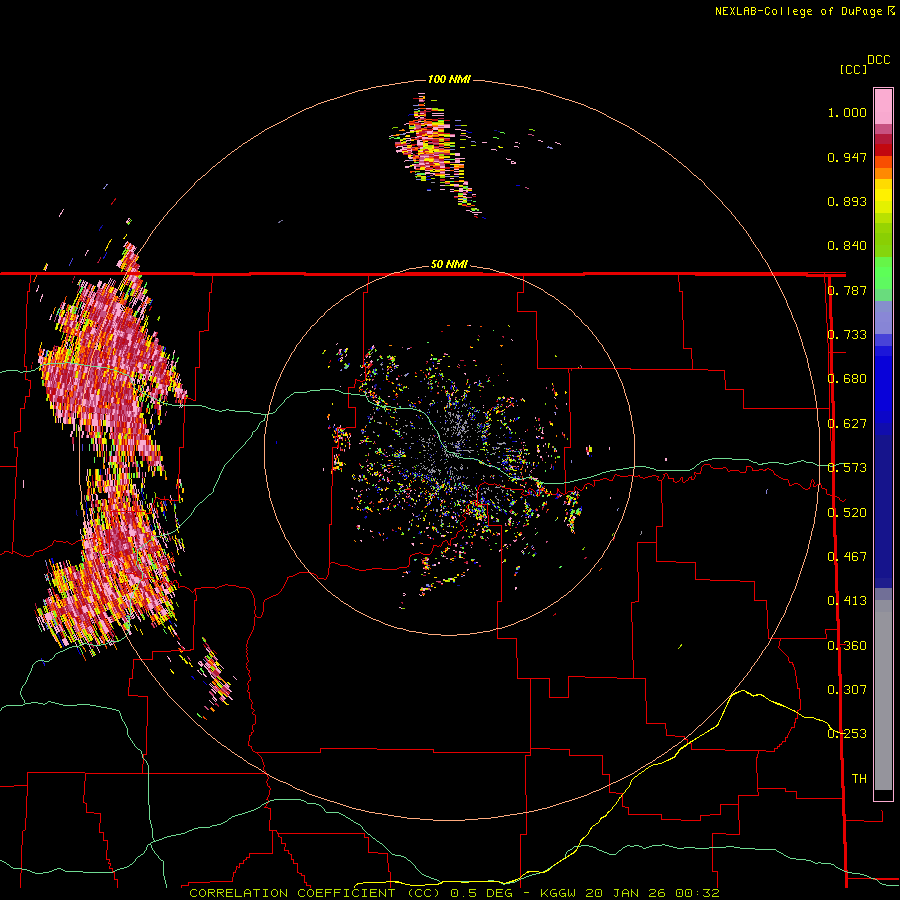
Task: Click the 0.787 scale value
Action: (x=847, y=290)
